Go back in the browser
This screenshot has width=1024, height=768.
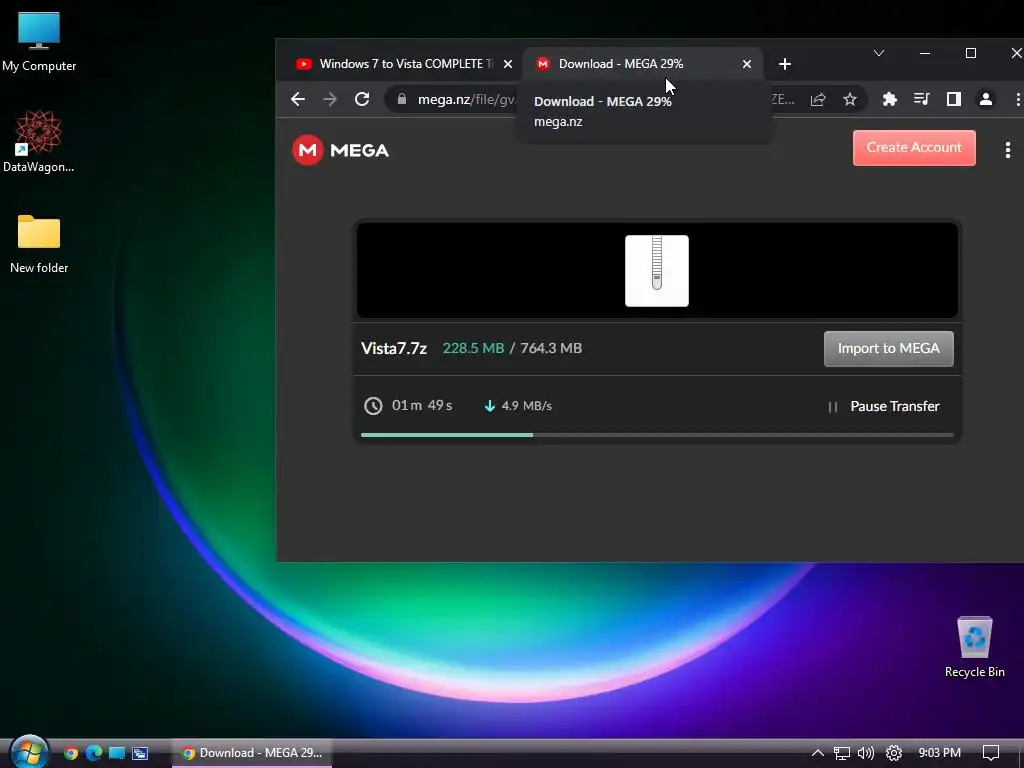(298, 99)
